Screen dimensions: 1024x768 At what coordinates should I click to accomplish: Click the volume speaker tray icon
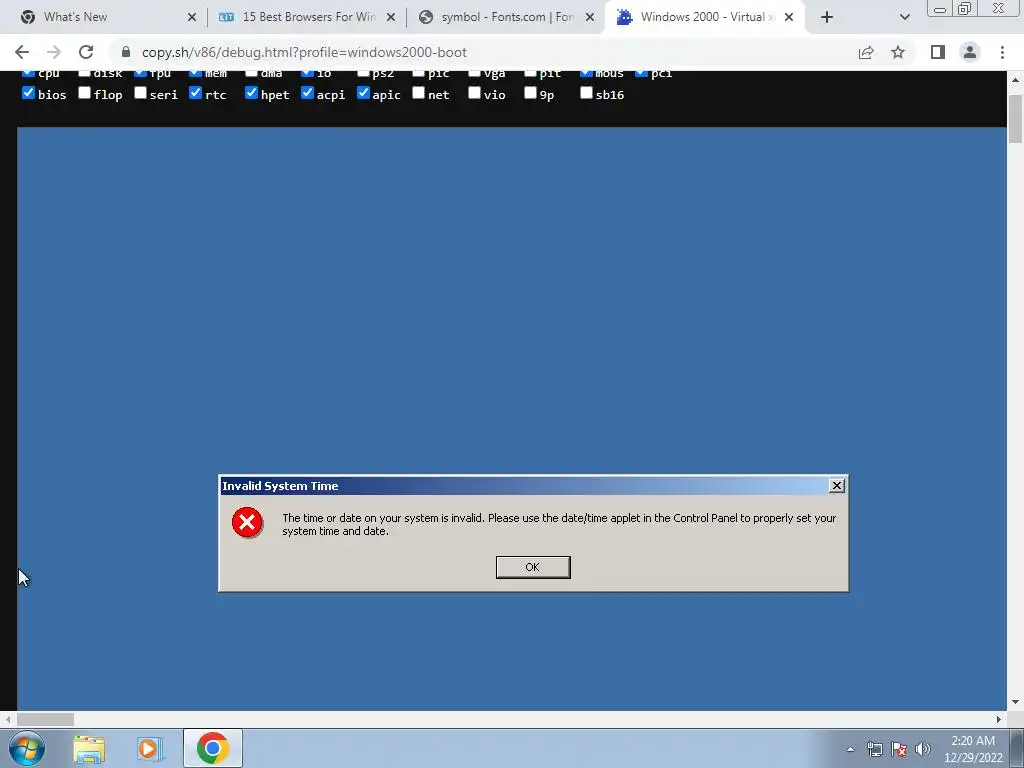tap(922, 749)
